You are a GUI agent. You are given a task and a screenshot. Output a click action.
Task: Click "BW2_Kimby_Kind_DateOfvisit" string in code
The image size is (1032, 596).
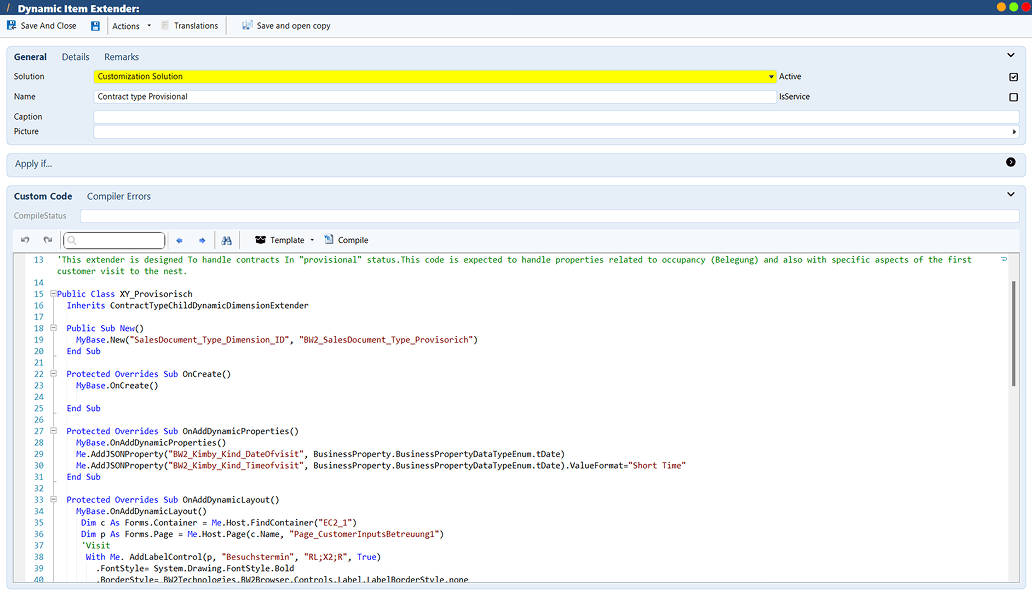point(236,454)
